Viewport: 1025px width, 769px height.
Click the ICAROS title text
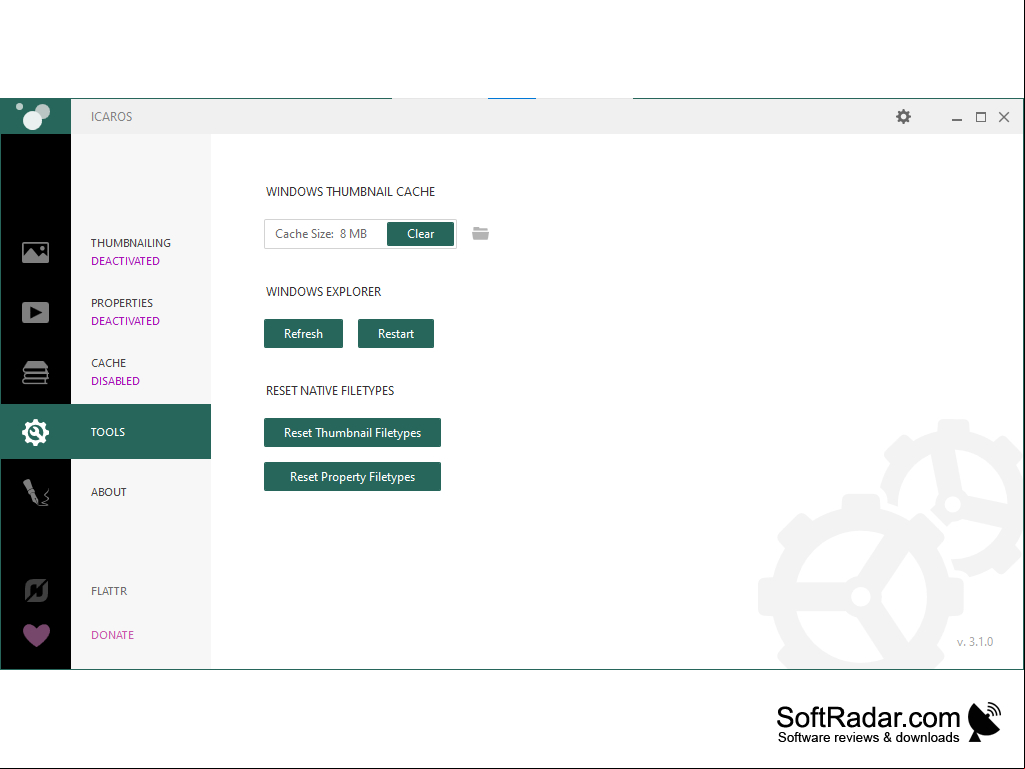(x=112, y=116)
